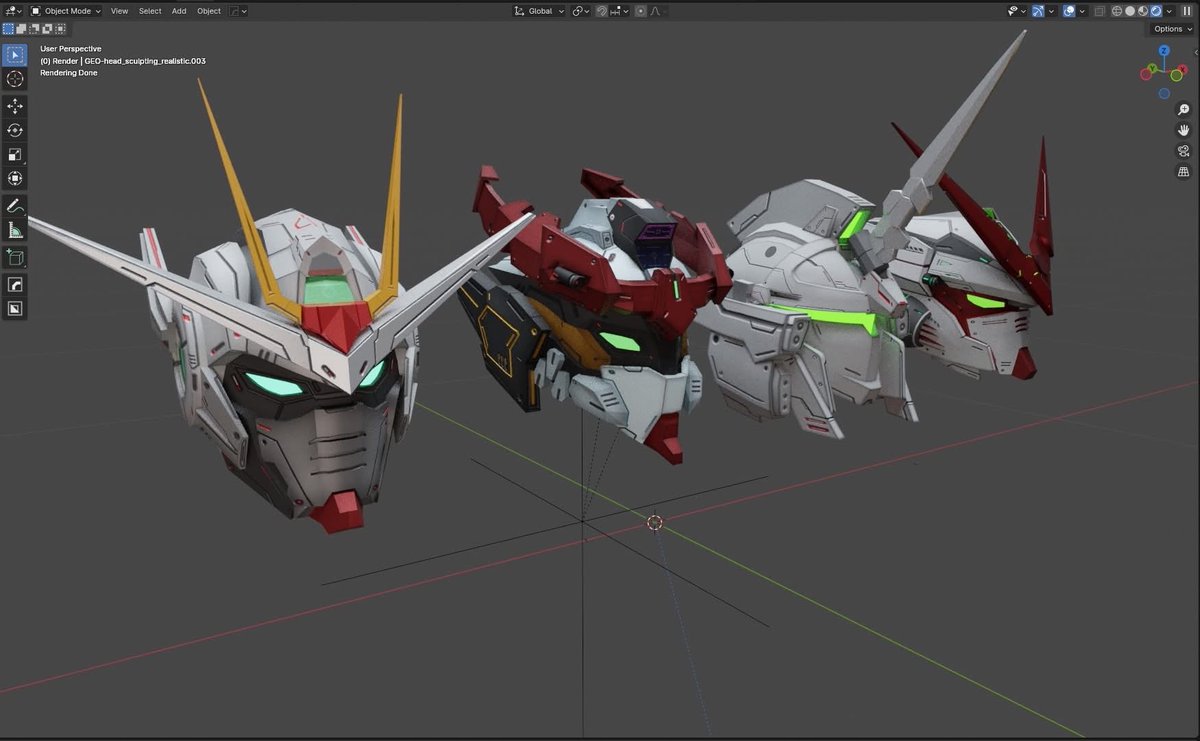This screenshot has height=741, width=1200.
Task: Activate the Rotate tool
Action: (x=15, y=130)
